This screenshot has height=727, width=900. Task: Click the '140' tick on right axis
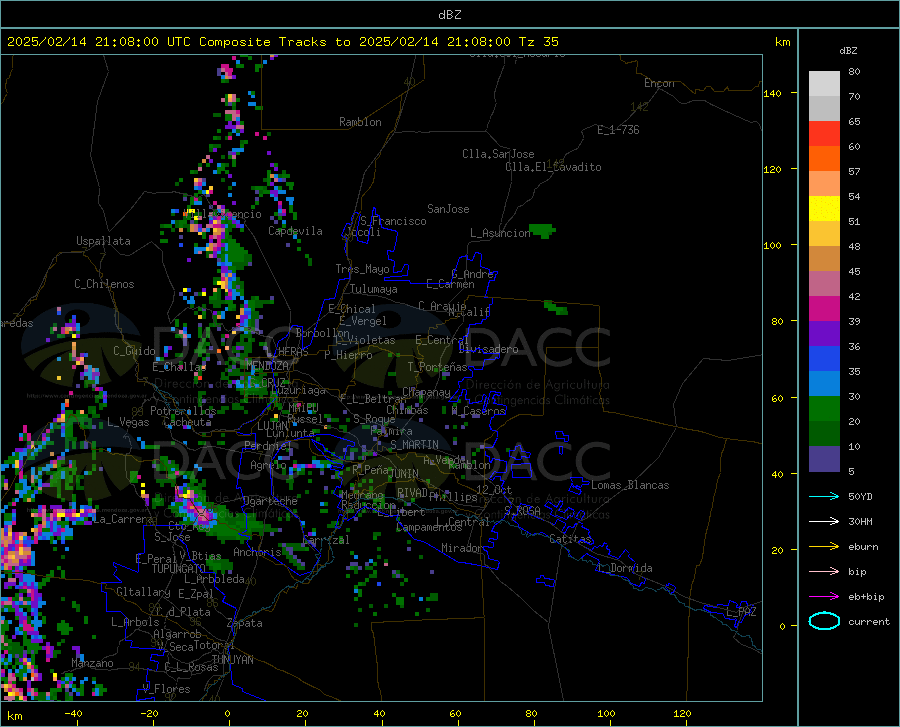click(x=772, y=93)
